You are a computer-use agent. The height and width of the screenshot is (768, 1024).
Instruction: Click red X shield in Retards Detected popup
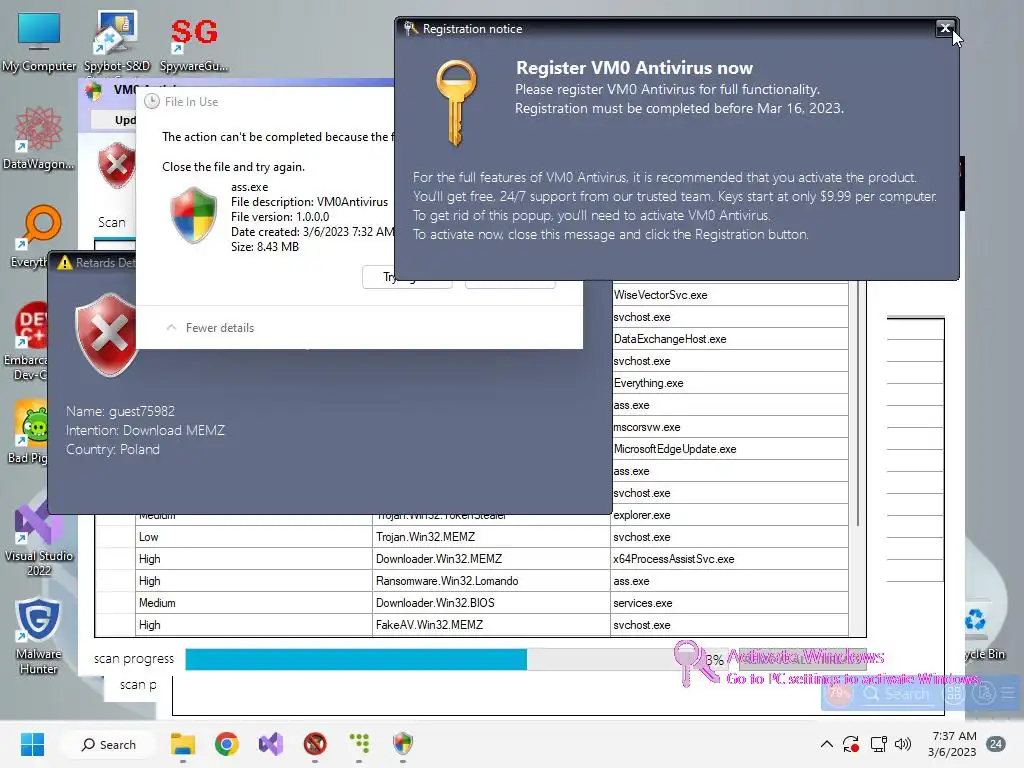tap(106, 334)
